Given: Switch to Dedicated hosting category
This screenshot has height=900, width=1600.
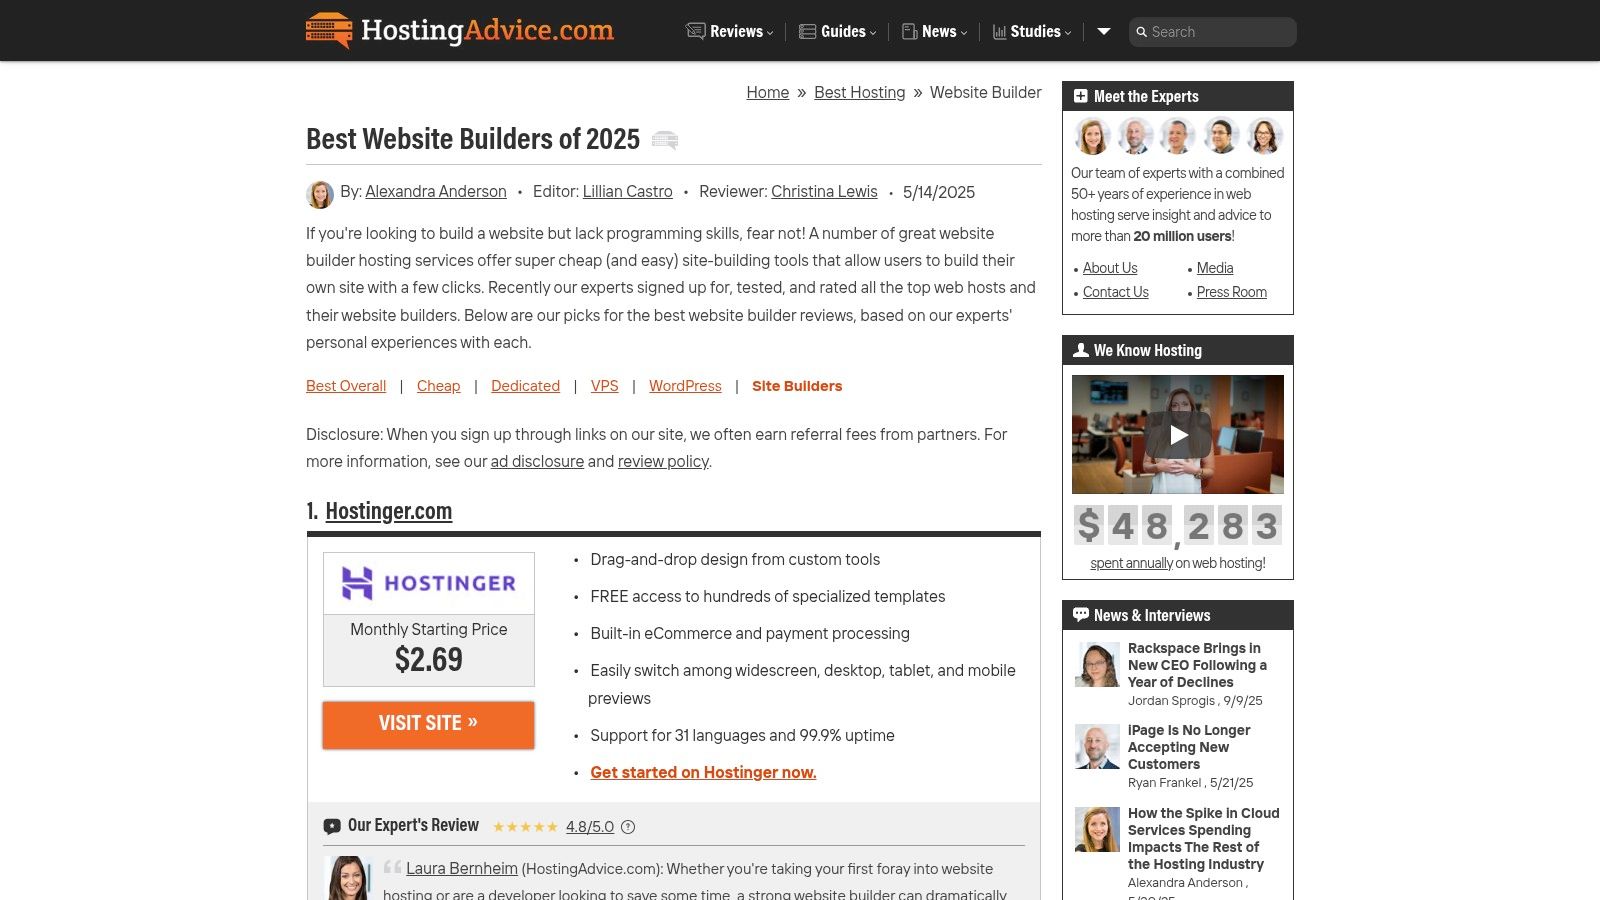Looking at the screenshot, I should tap(526, 386).
